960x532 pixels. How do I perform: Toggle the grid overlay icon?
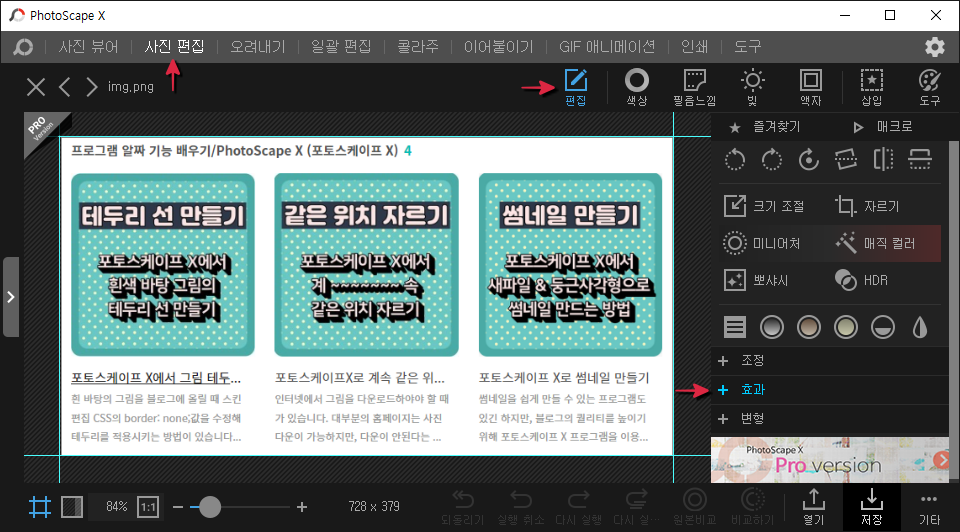[40, 507]
